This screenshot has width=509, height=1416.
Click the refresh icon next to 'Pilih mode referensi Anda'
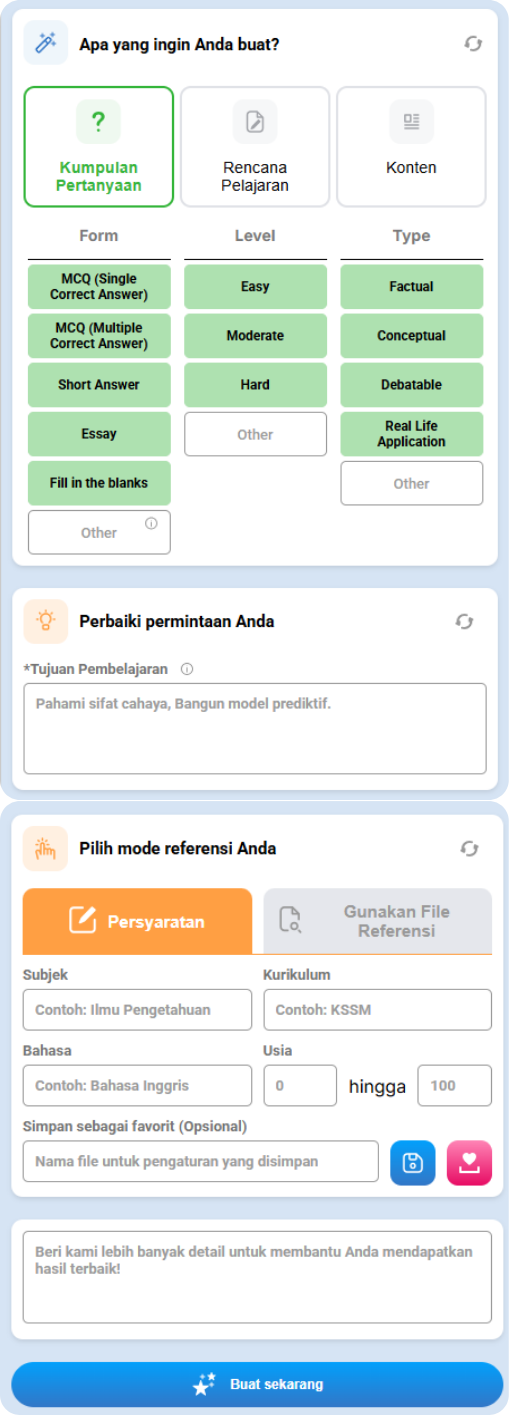[469, 848]
